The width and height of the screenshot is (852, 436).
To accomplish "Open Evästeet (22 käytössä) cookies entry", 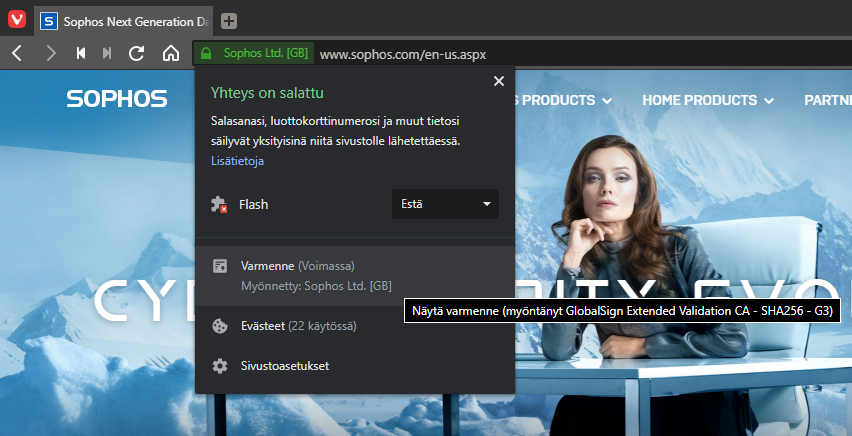I will pyautogui.click(x=355, y=326).
